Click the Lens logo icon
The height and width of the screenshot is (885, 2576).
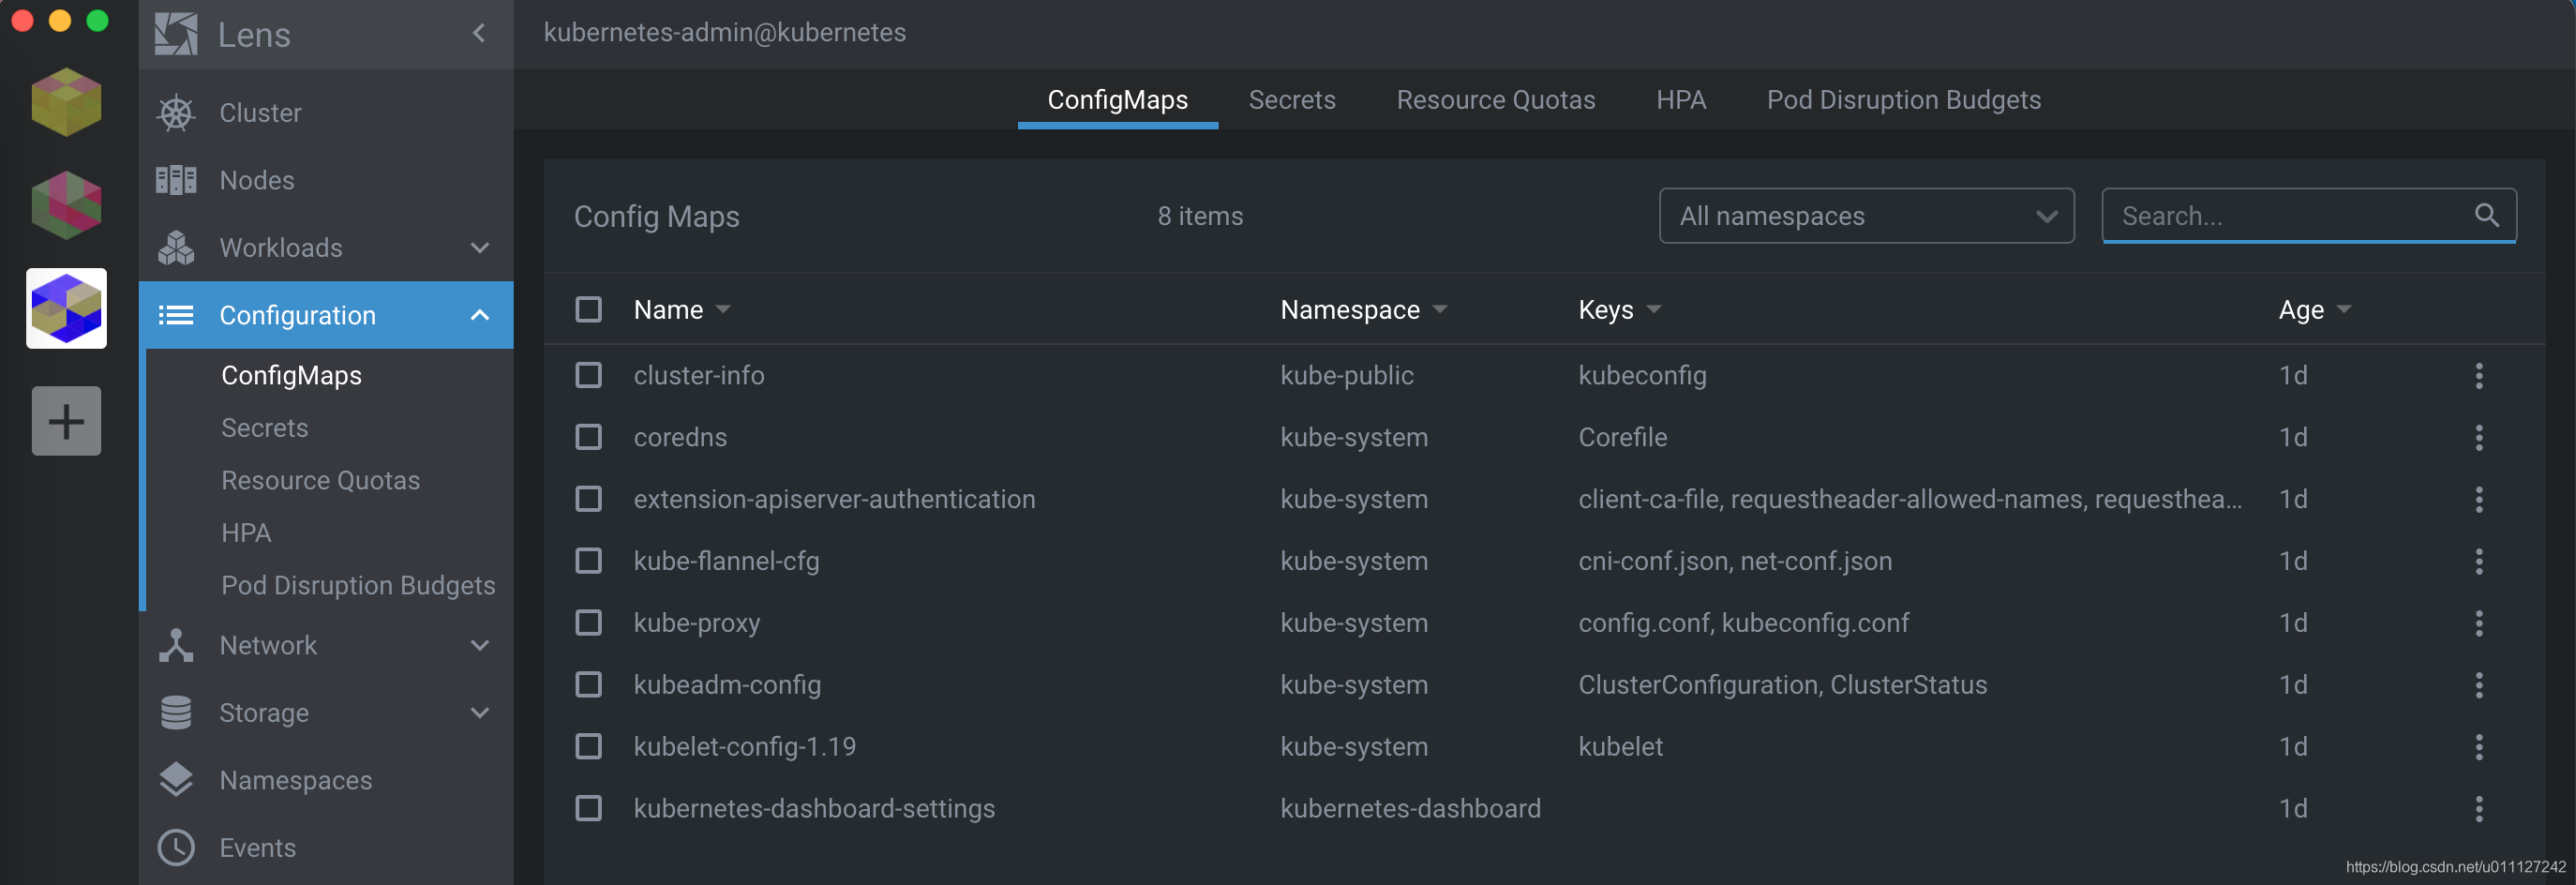click(x=176, y=34)
